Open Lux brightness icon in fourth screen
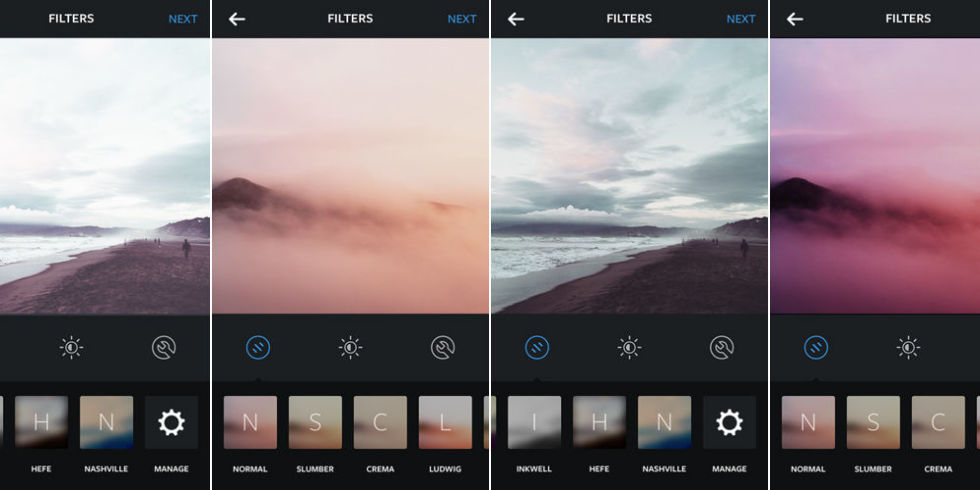Image resolution: width=980 pixels, height=490 pixels. point(908,348)
